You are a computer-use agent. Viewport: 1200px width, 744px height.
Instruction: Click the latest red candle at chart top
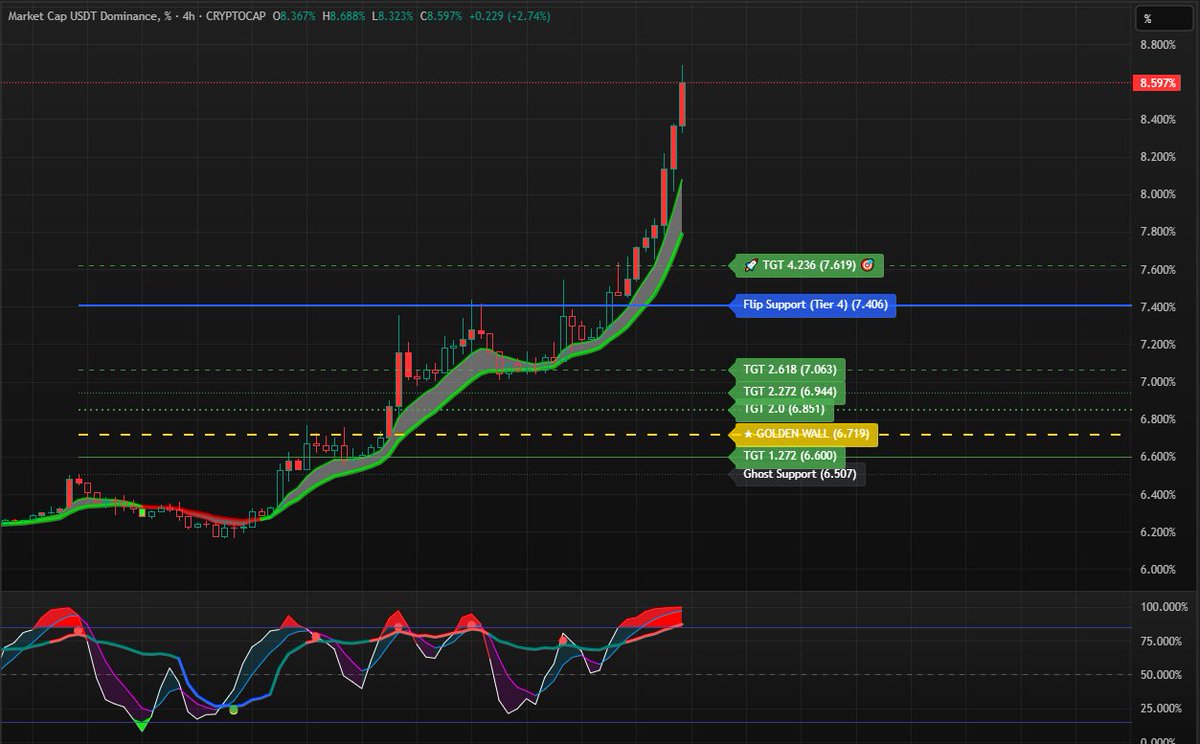pyautogui.click(x=682, y=104)
